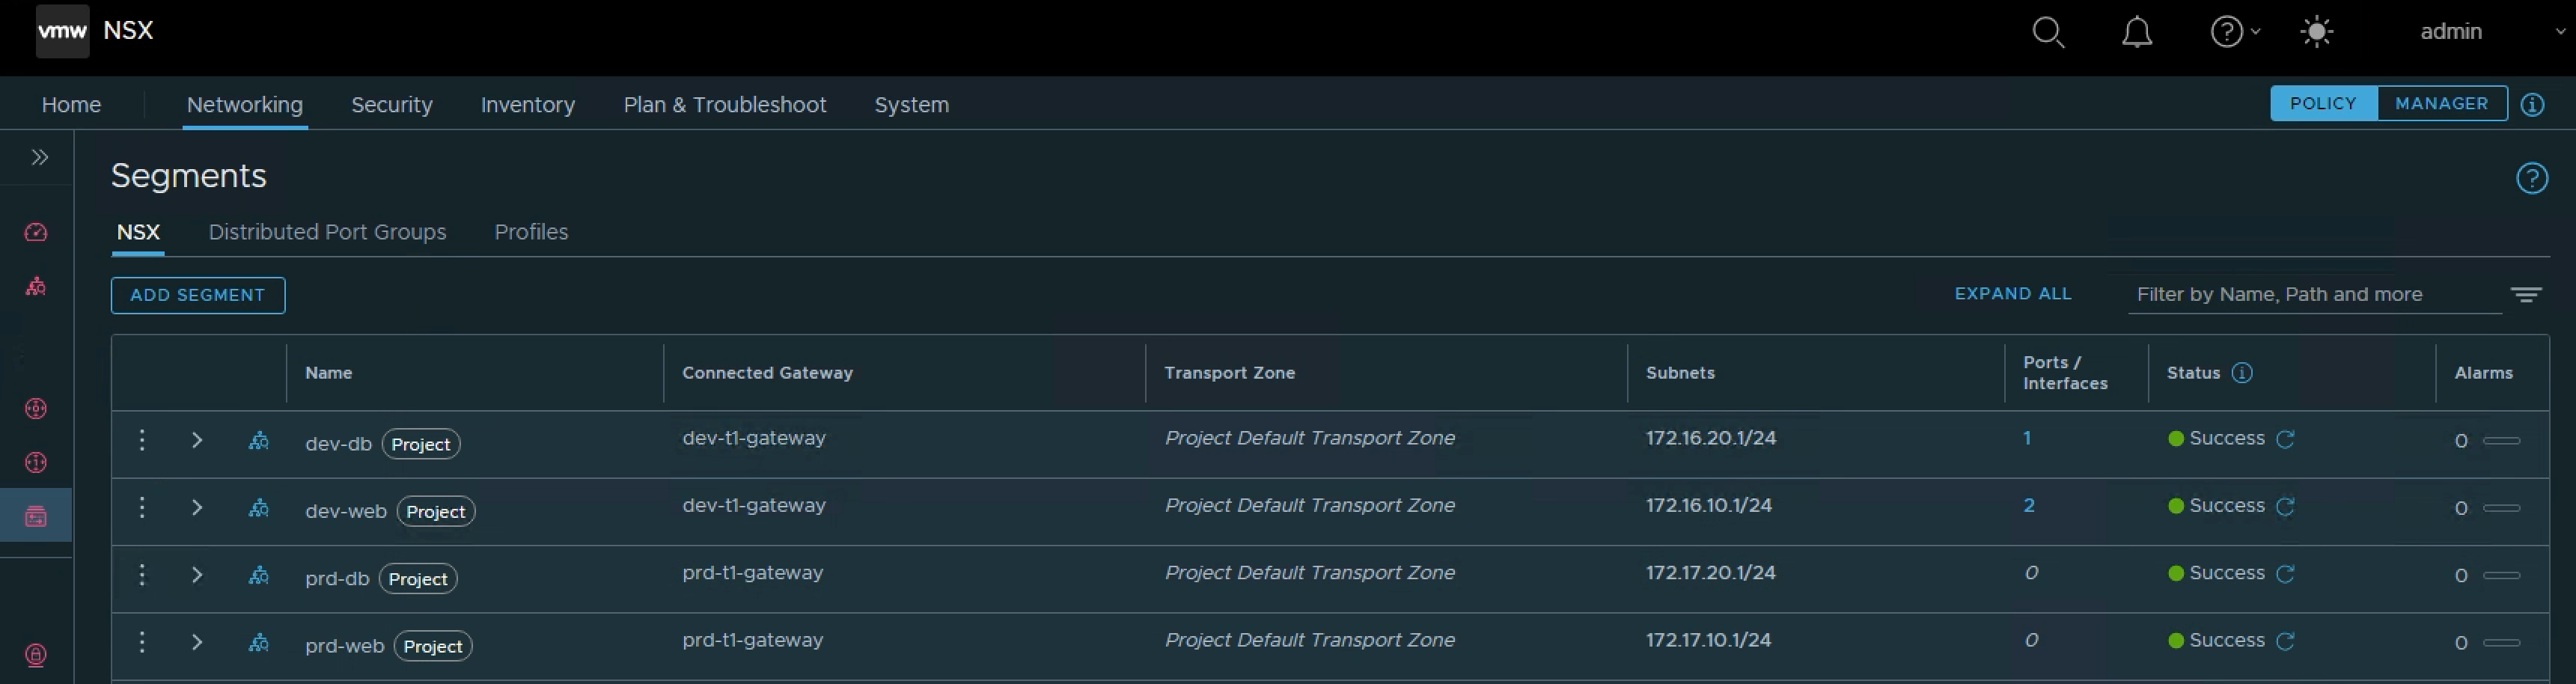Open the three-dot menu for dev-db
The height and width of the screenshot is (684, 2576).
pyautogui.click(x=142, y=440)
